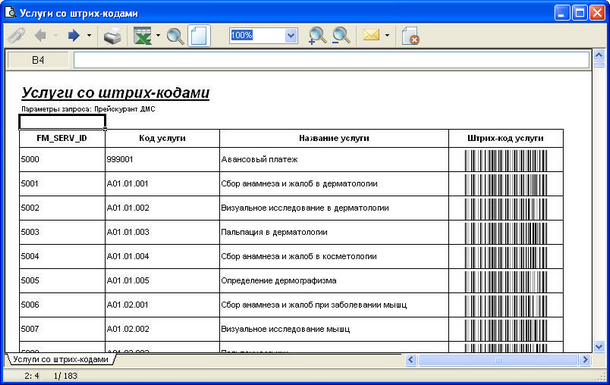The image size is (610, 385).
Task: Click the Параметры запроса: Прейскурант ДМС line
Action: pos(88,109)
